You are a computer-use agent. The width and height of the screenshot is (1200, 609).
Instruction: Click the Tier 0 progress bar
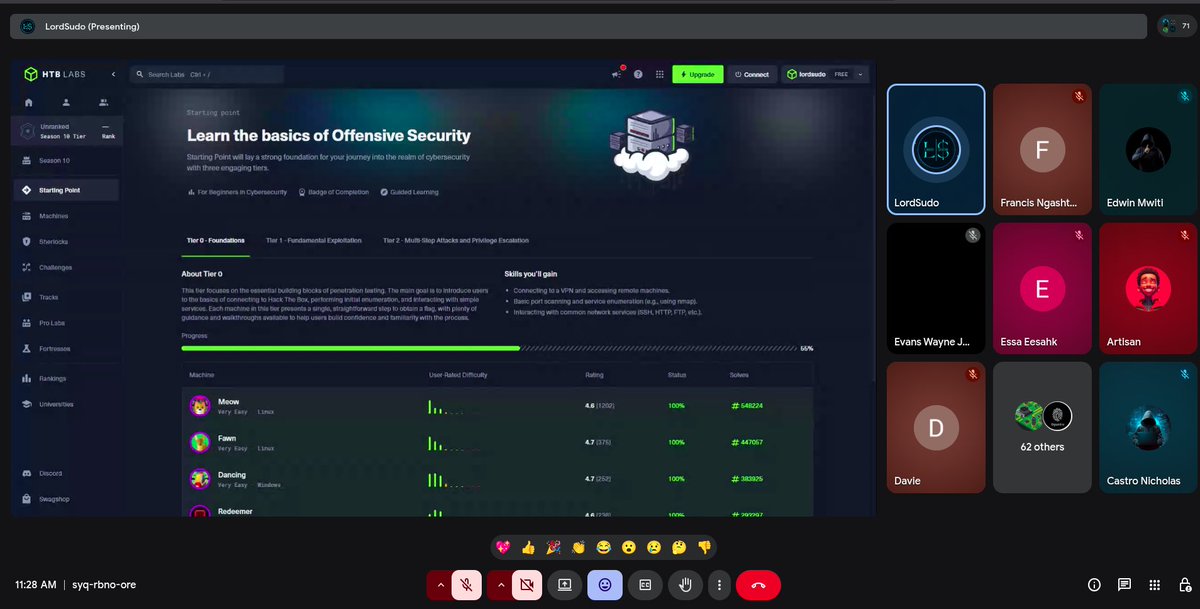[489, 348]
